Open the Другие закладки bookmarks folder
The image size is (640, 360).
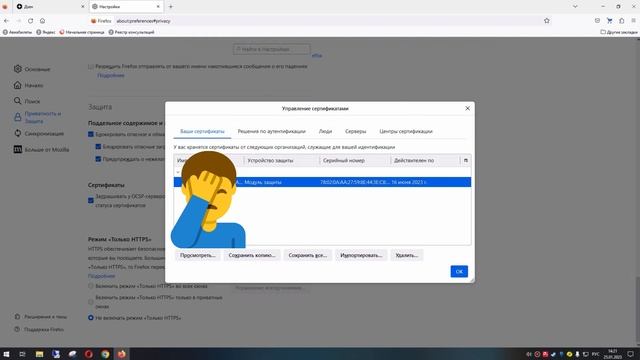(619, 32)
